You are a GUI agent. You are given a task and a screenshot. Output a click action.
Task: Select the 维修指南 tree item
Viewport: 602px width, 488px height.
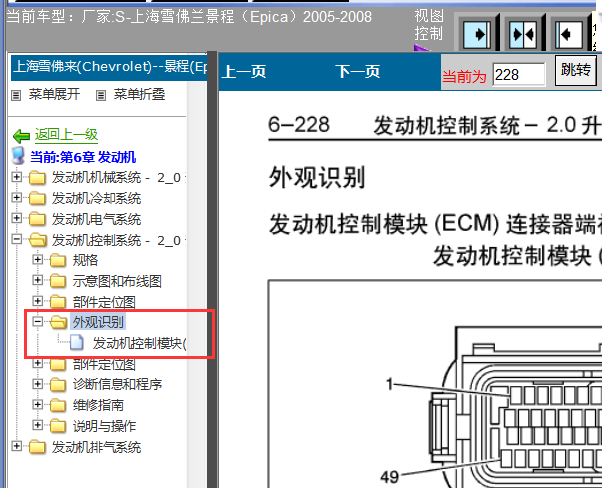98,405
